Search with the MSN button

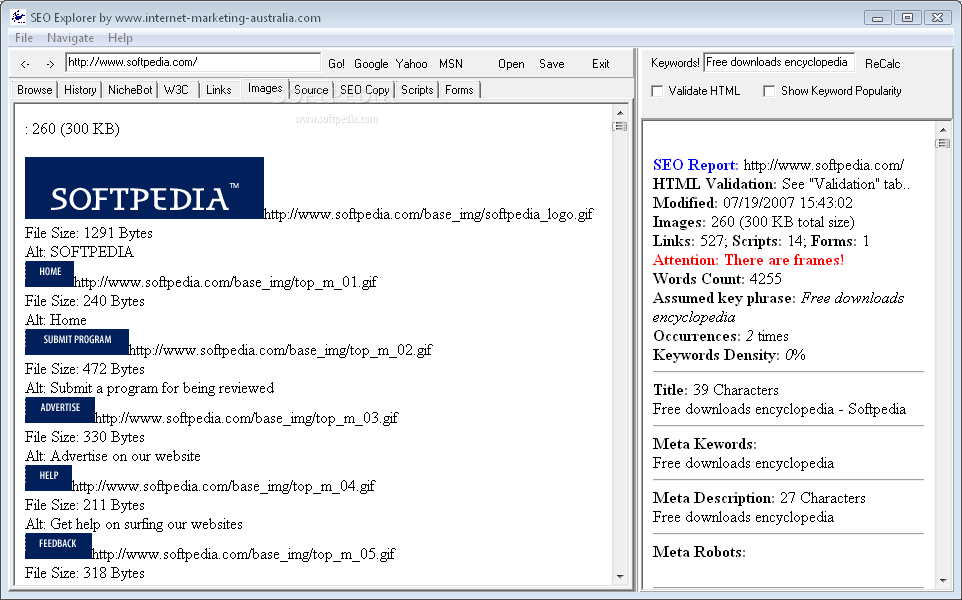(451, 64)
